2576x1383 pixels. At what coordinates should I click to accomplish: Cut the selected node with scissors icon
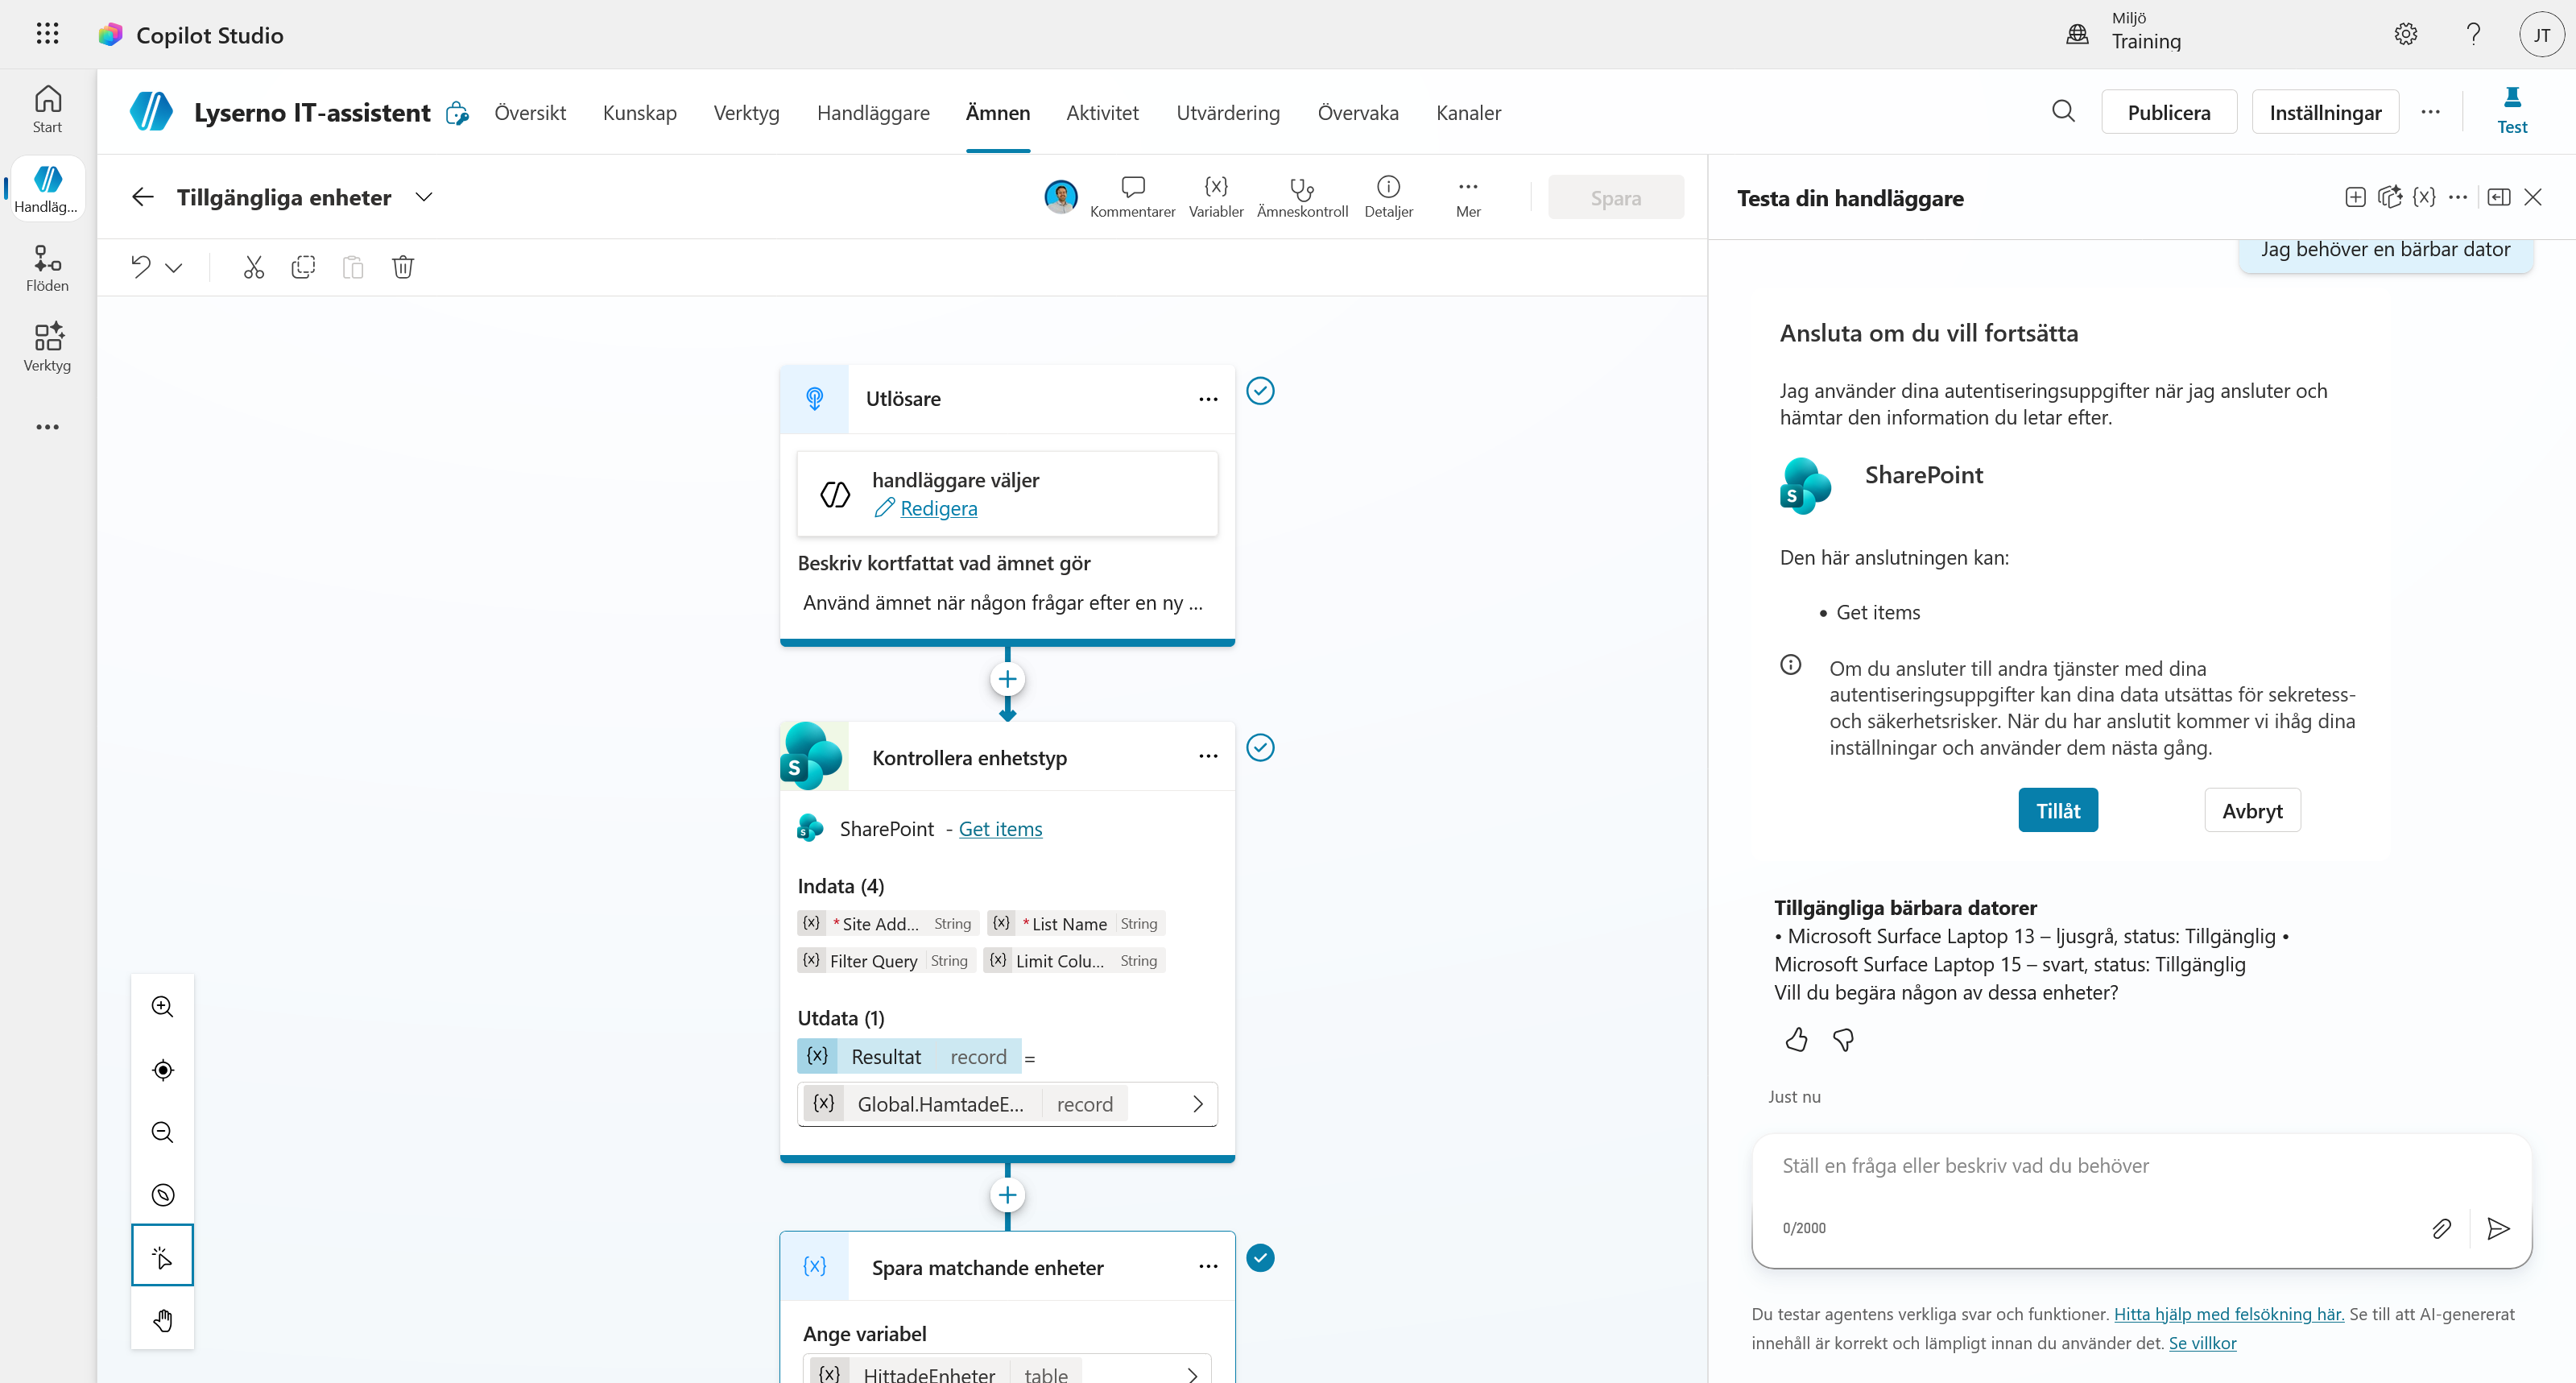253,267
